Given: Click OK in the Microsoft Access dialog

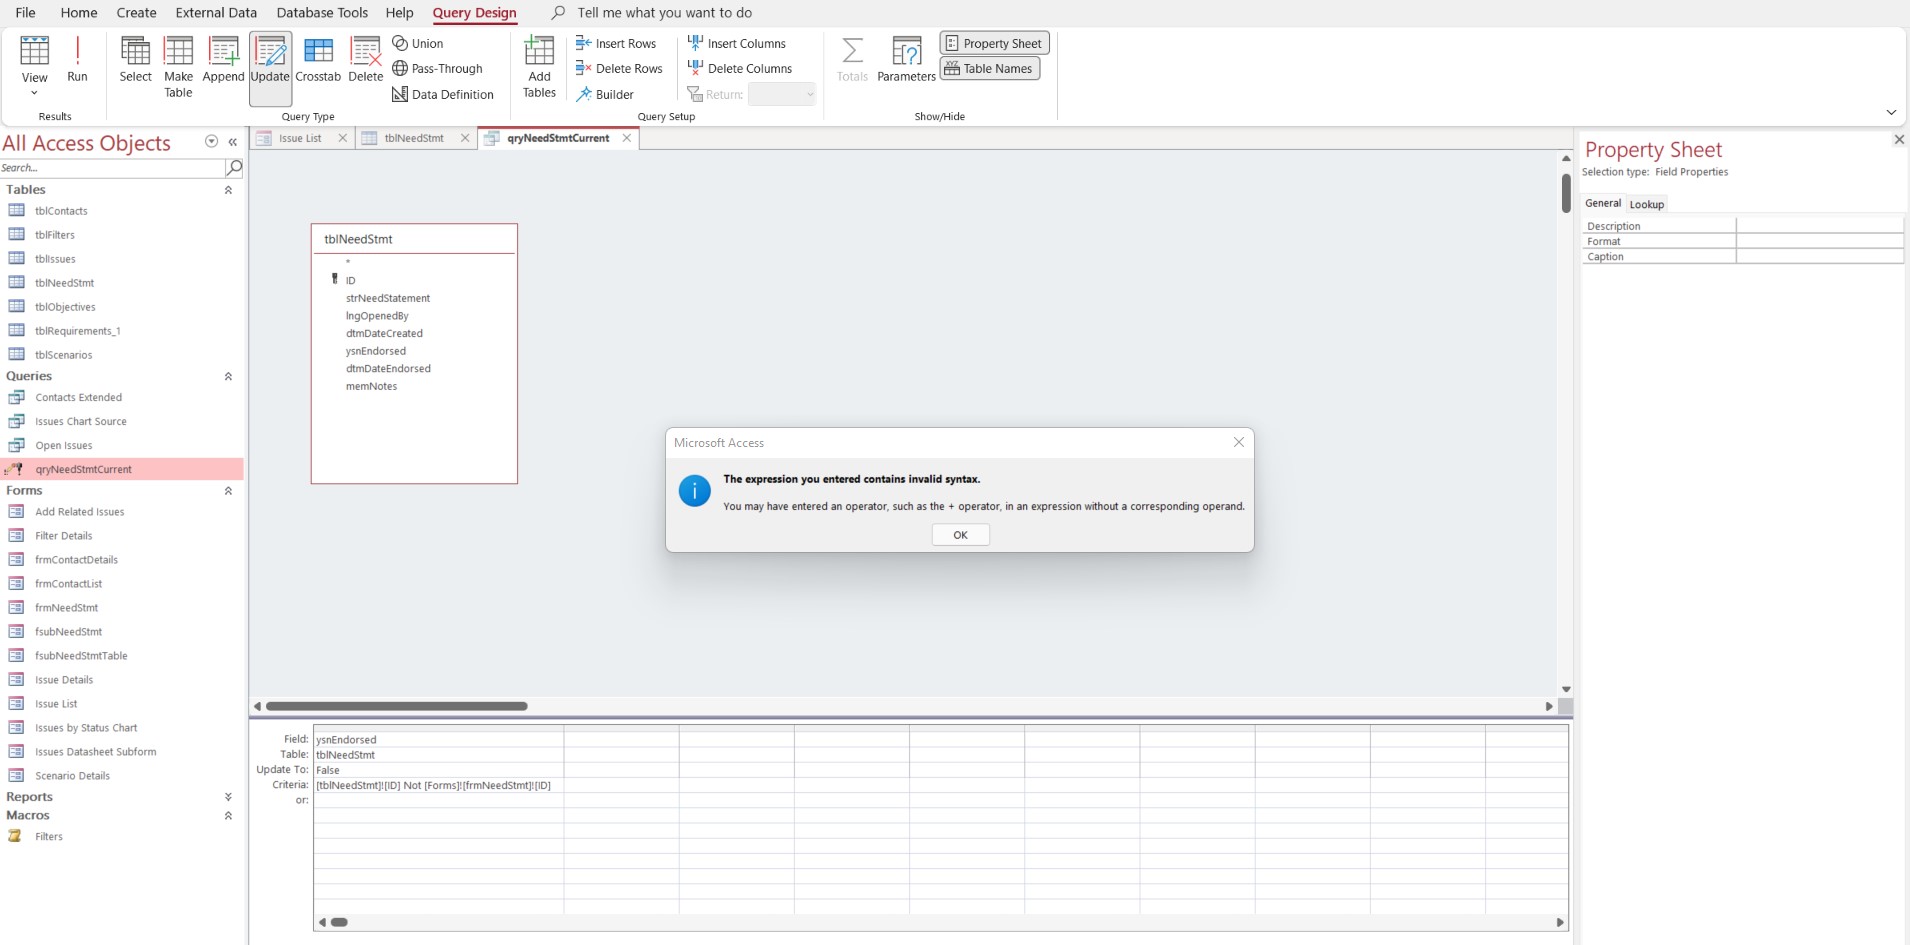Looking at the screenshot, I should click(x=960, y=535).
